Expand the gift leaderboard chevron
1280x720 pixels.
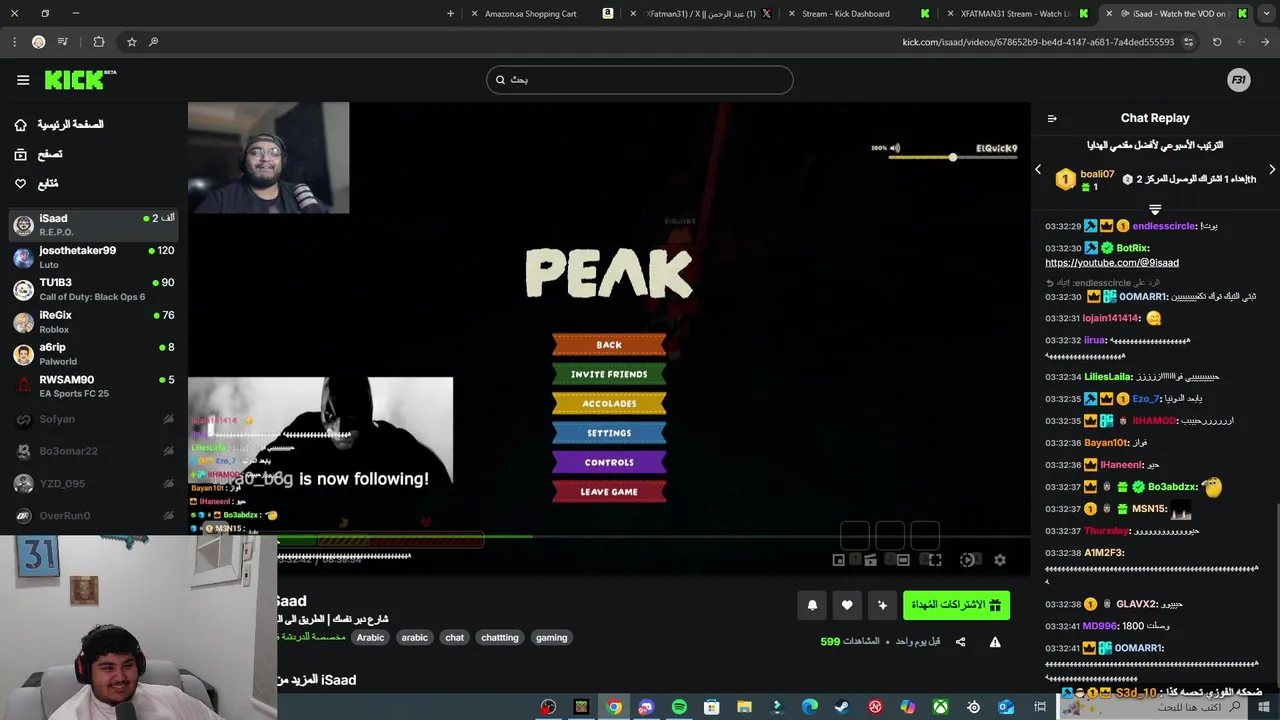(x=1155, y=209)
